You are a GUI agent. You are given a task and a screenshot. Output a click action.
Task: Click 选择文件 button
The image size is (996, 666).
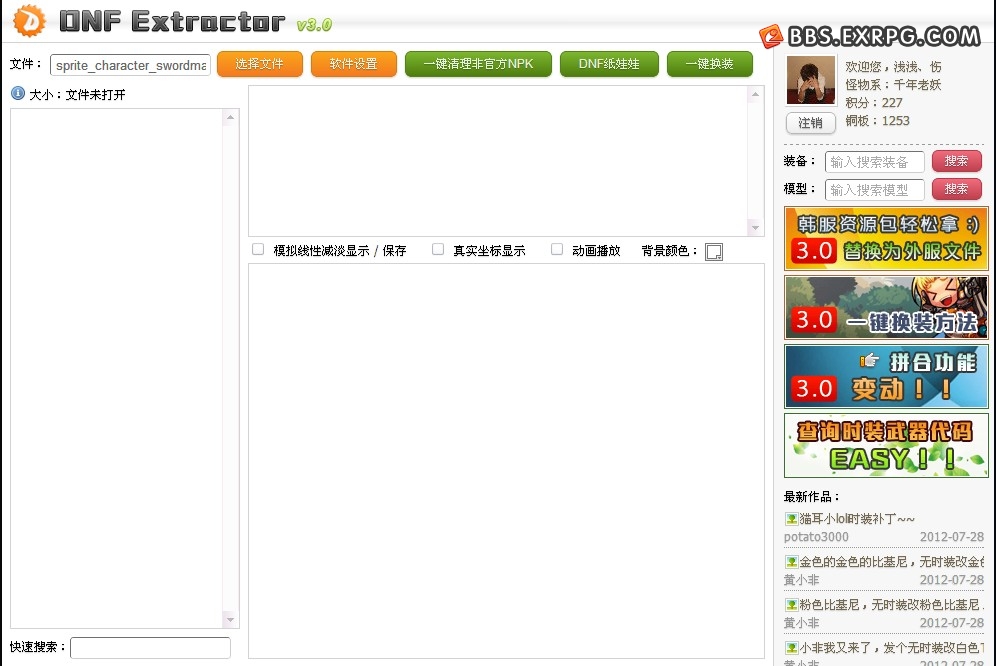259,64
